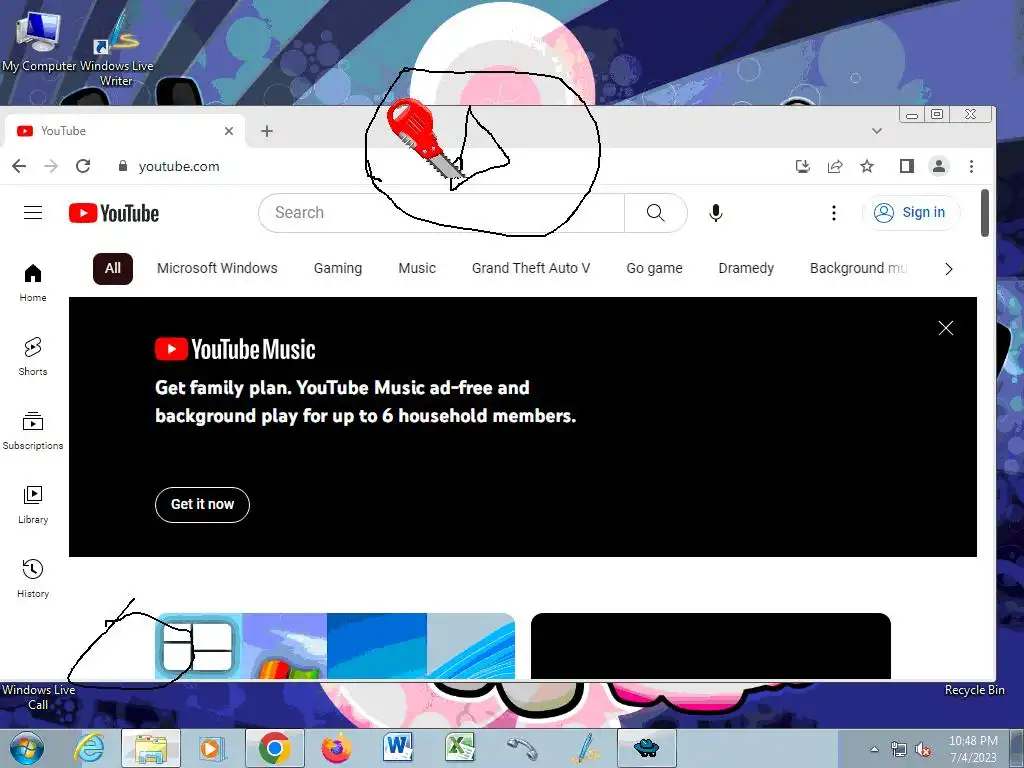Open History in sidebar
Screen dimensions: 1024x768
[33, 578]
